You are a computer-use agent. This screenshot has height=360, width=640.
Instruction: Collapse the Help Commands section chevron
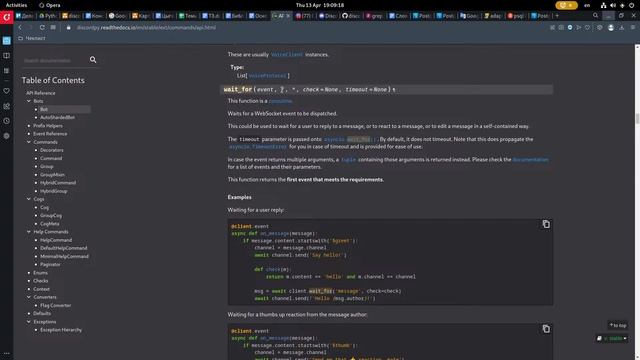(29, 231)
